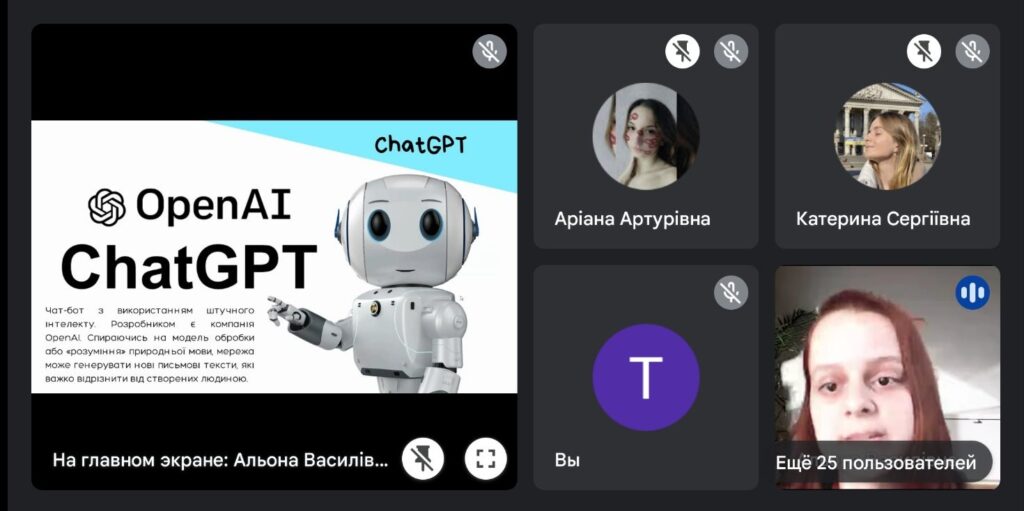Unpin the main screen presentation tile

click(423, 459)
